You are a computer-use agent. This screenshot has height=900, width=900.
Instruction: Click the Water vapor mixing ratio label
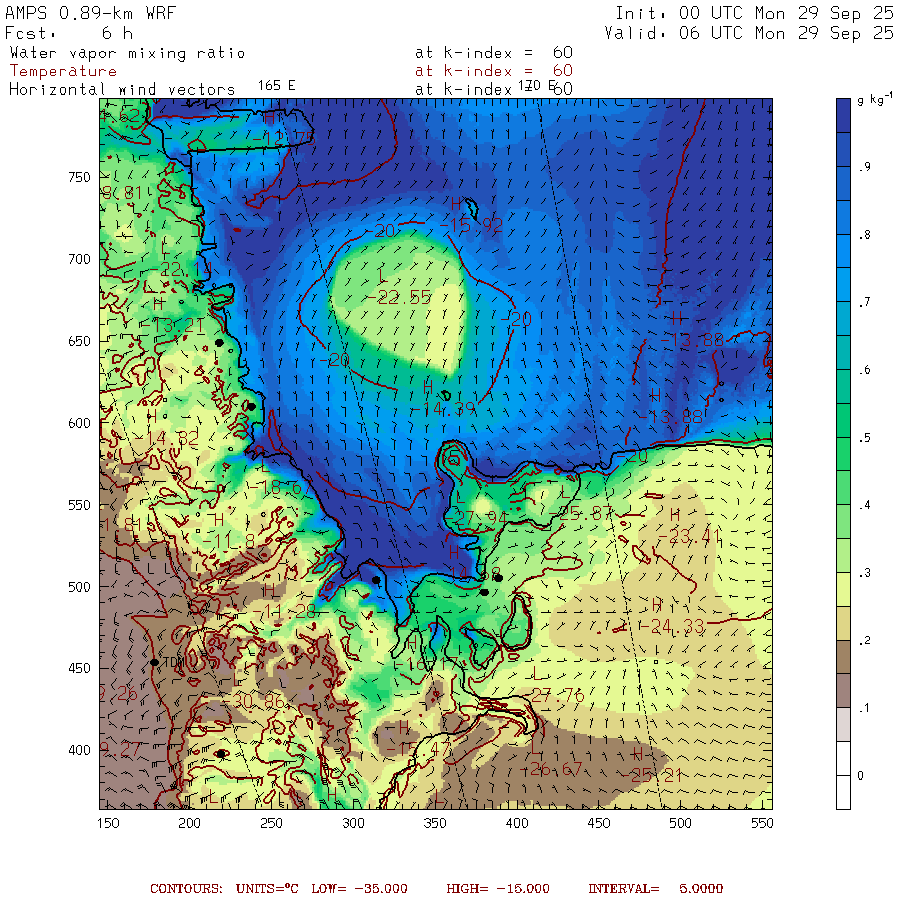tap(127, 53)
